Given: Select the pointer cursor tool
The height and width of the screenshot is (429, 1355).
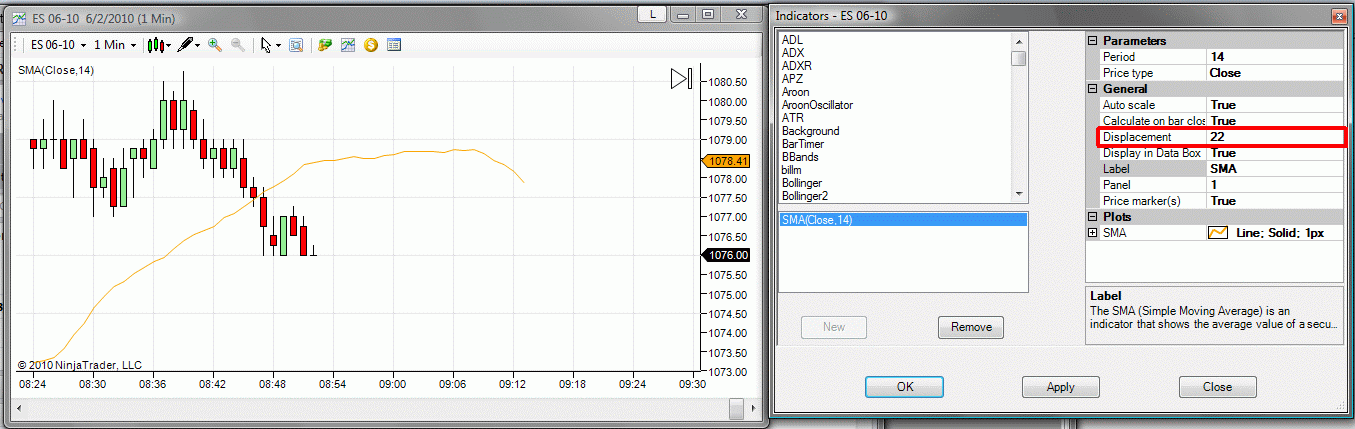Looking at the screenshot, I should [x=266, y=45].
